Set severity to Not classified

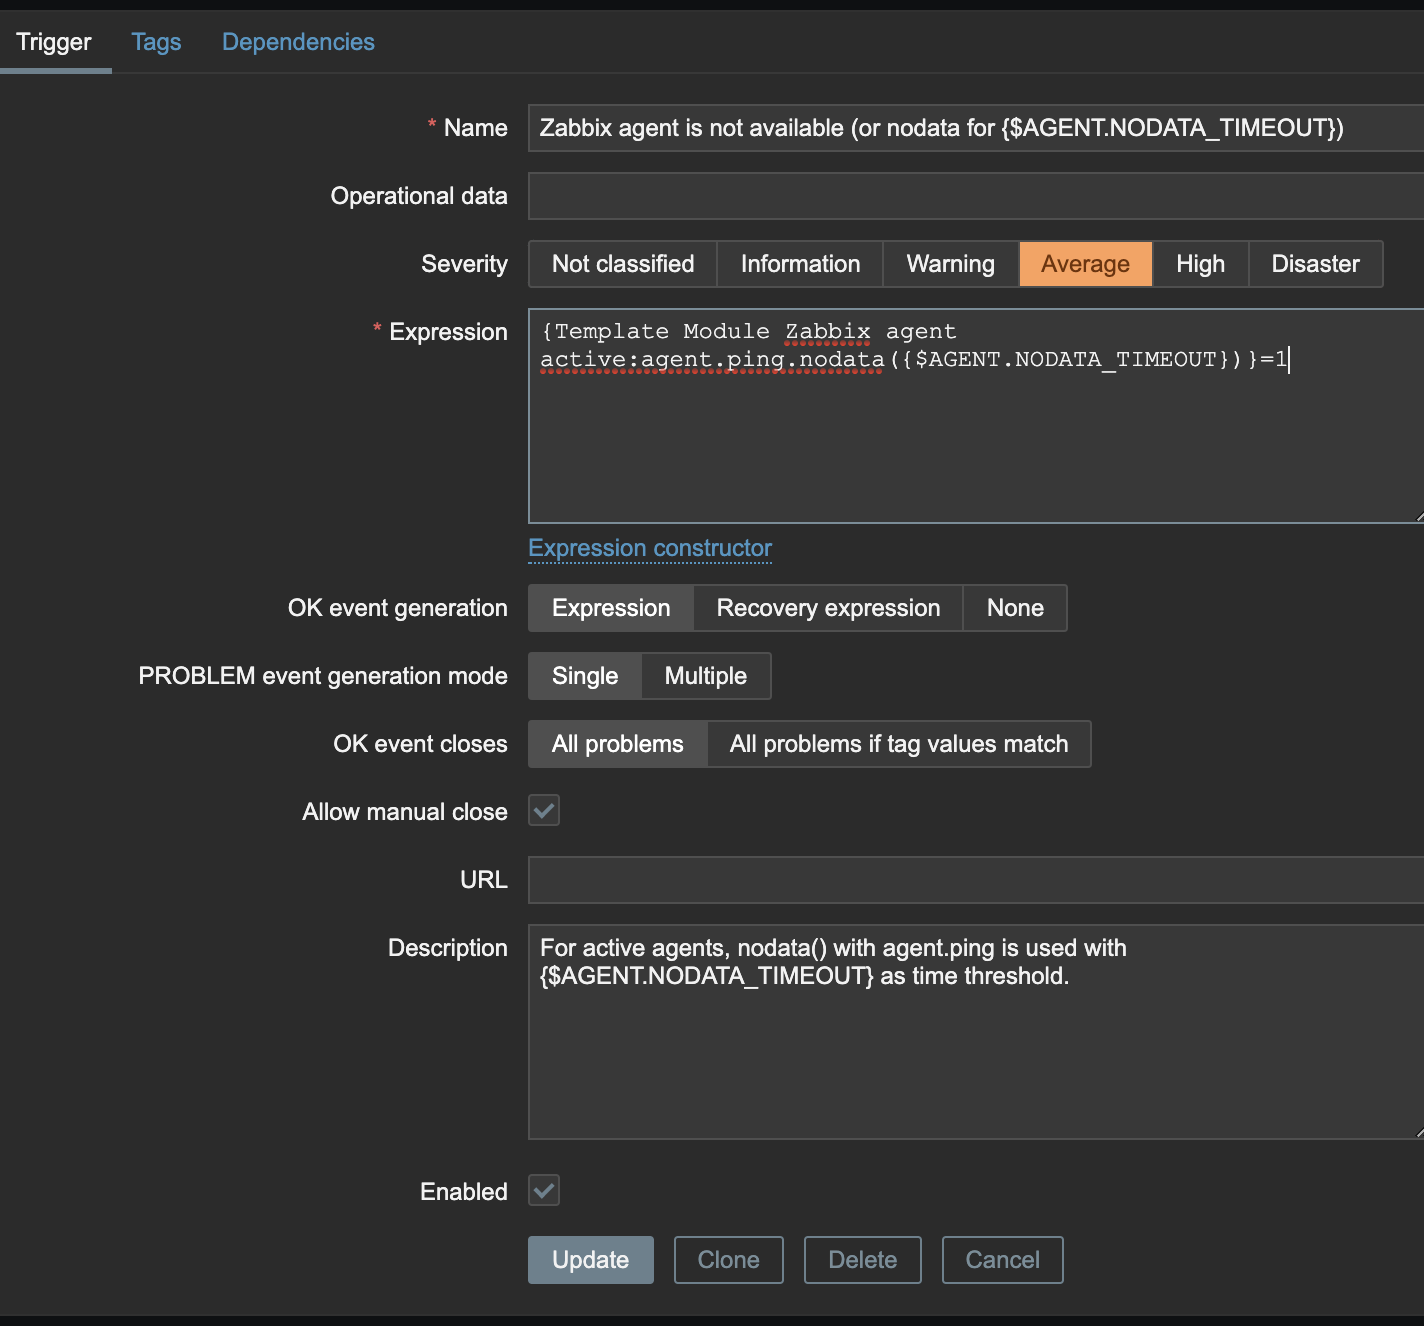[x=623, y=264]
